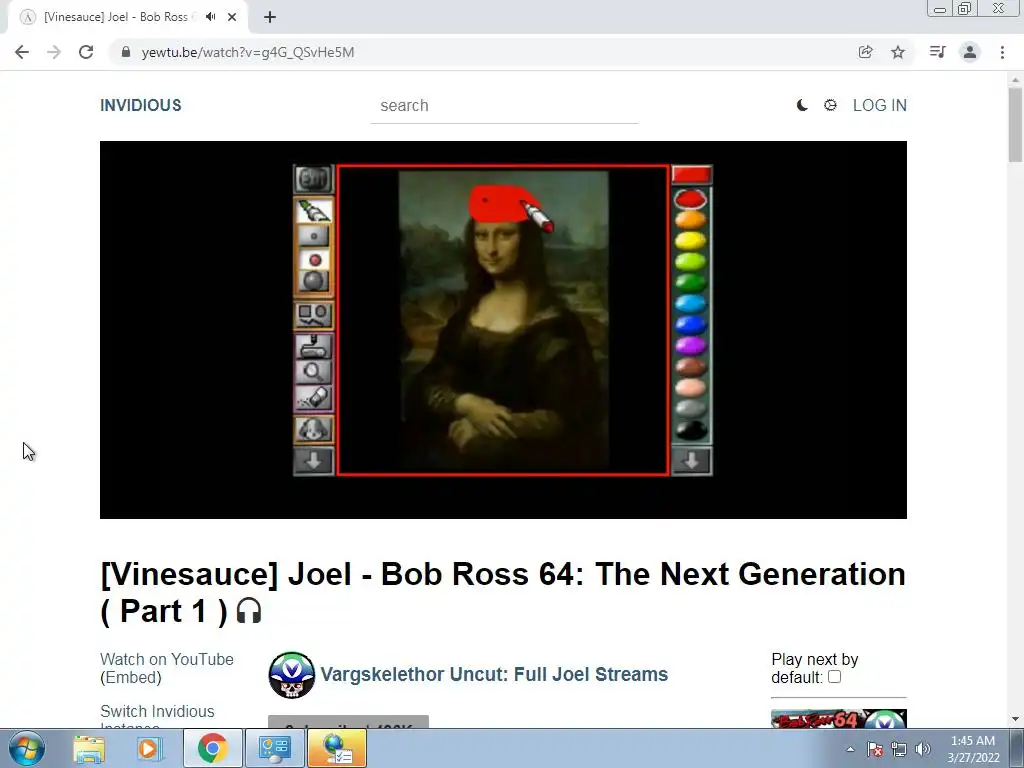
Task: Choose the medium red dot brush size
Action: (314, 260)
